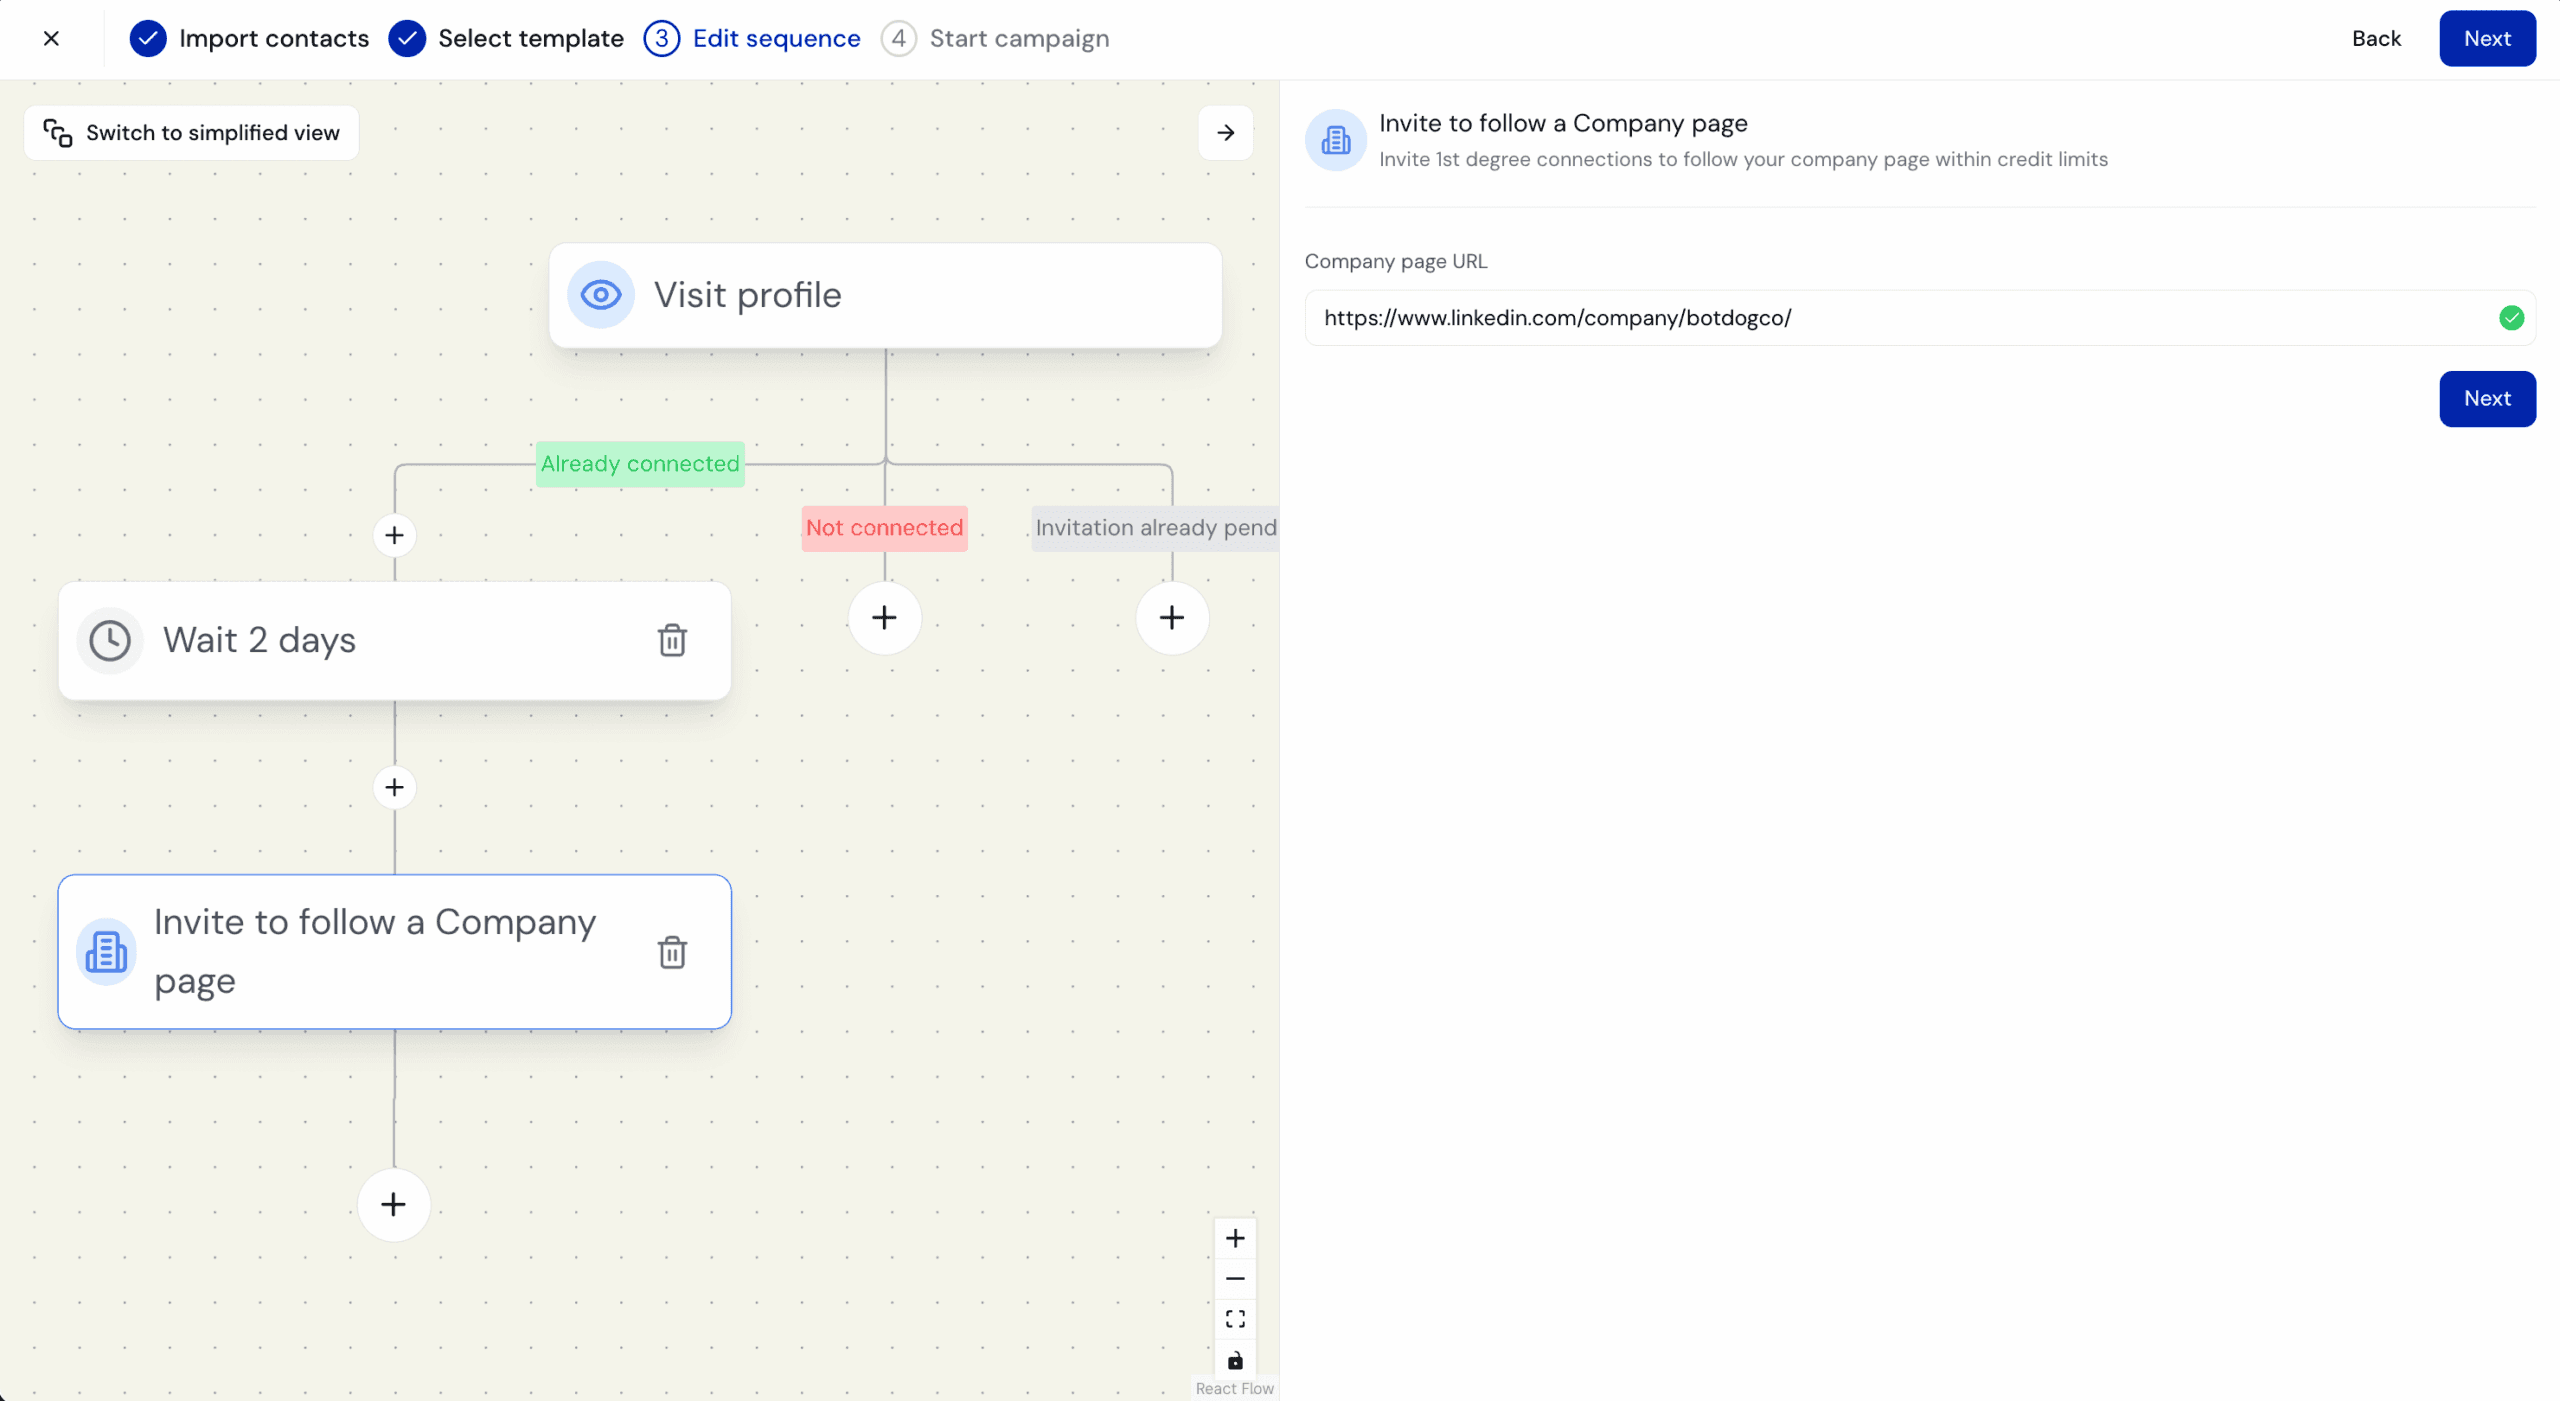Add a step under the Already connected branch

pos(394,536)
